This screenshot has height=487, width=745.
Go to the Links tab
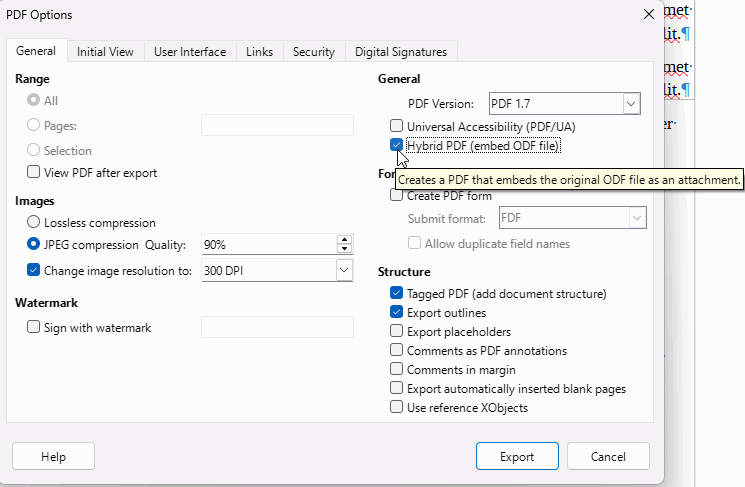point(259,52)
